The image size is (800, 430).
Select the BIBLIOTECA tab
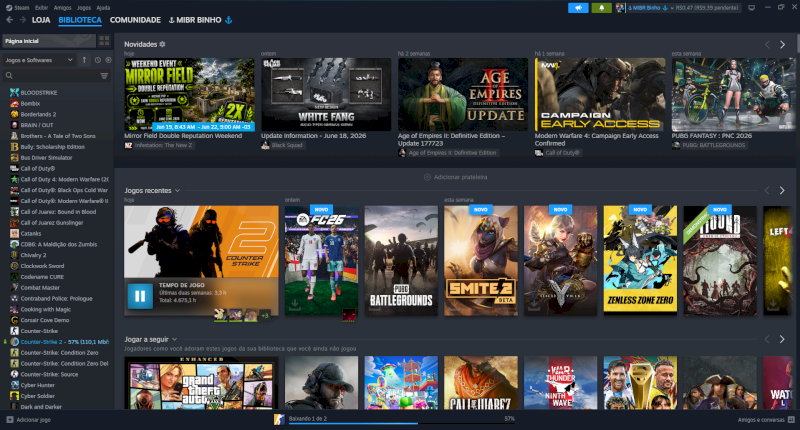point(80,20)
